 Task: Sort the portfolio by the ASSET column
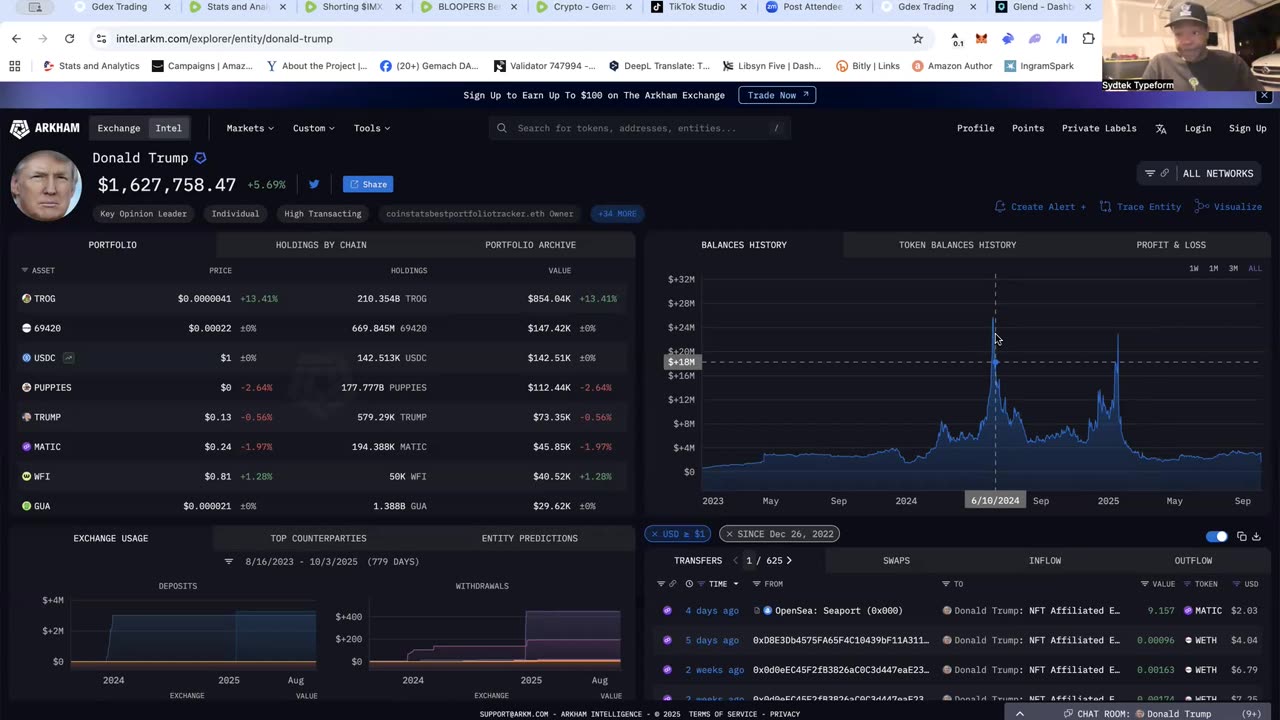click(x=39, y=271)
